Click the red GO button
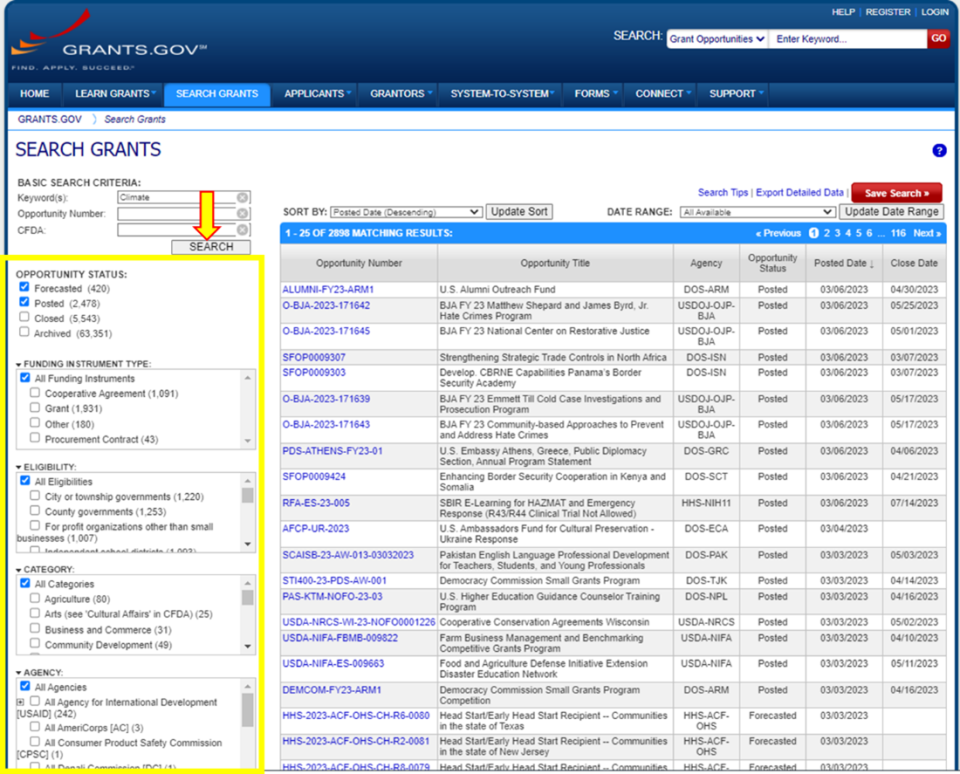This screenshot has width=960, height=774. 938,38
